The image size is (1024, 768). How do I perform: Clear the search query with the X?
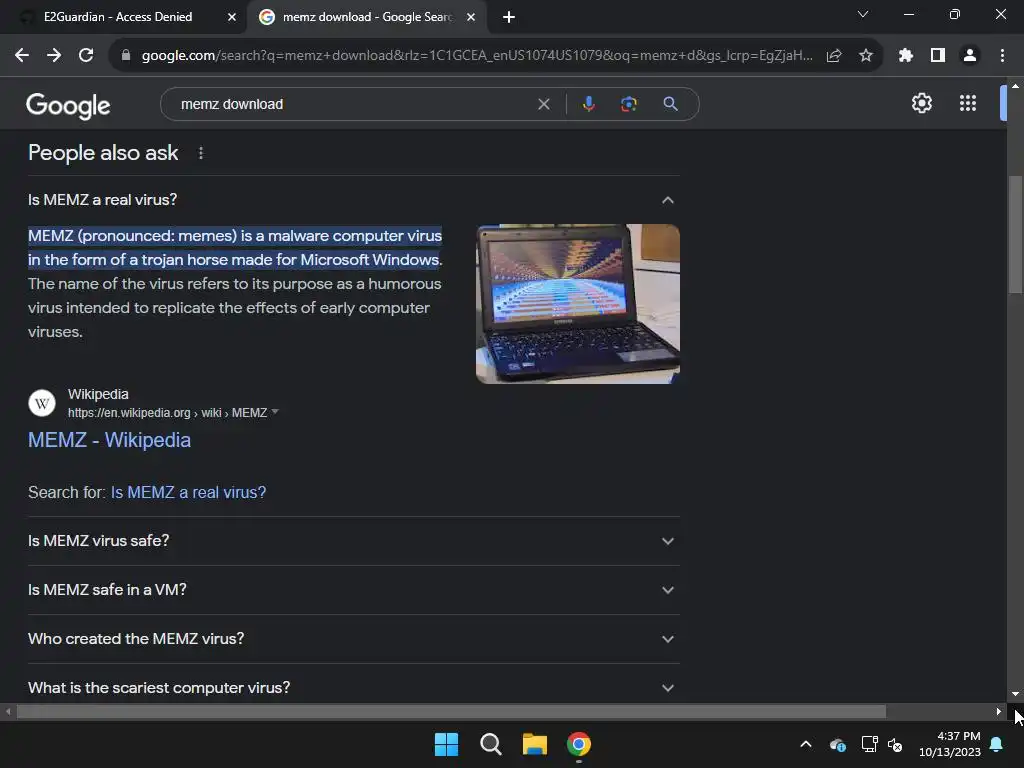(543, 104)
